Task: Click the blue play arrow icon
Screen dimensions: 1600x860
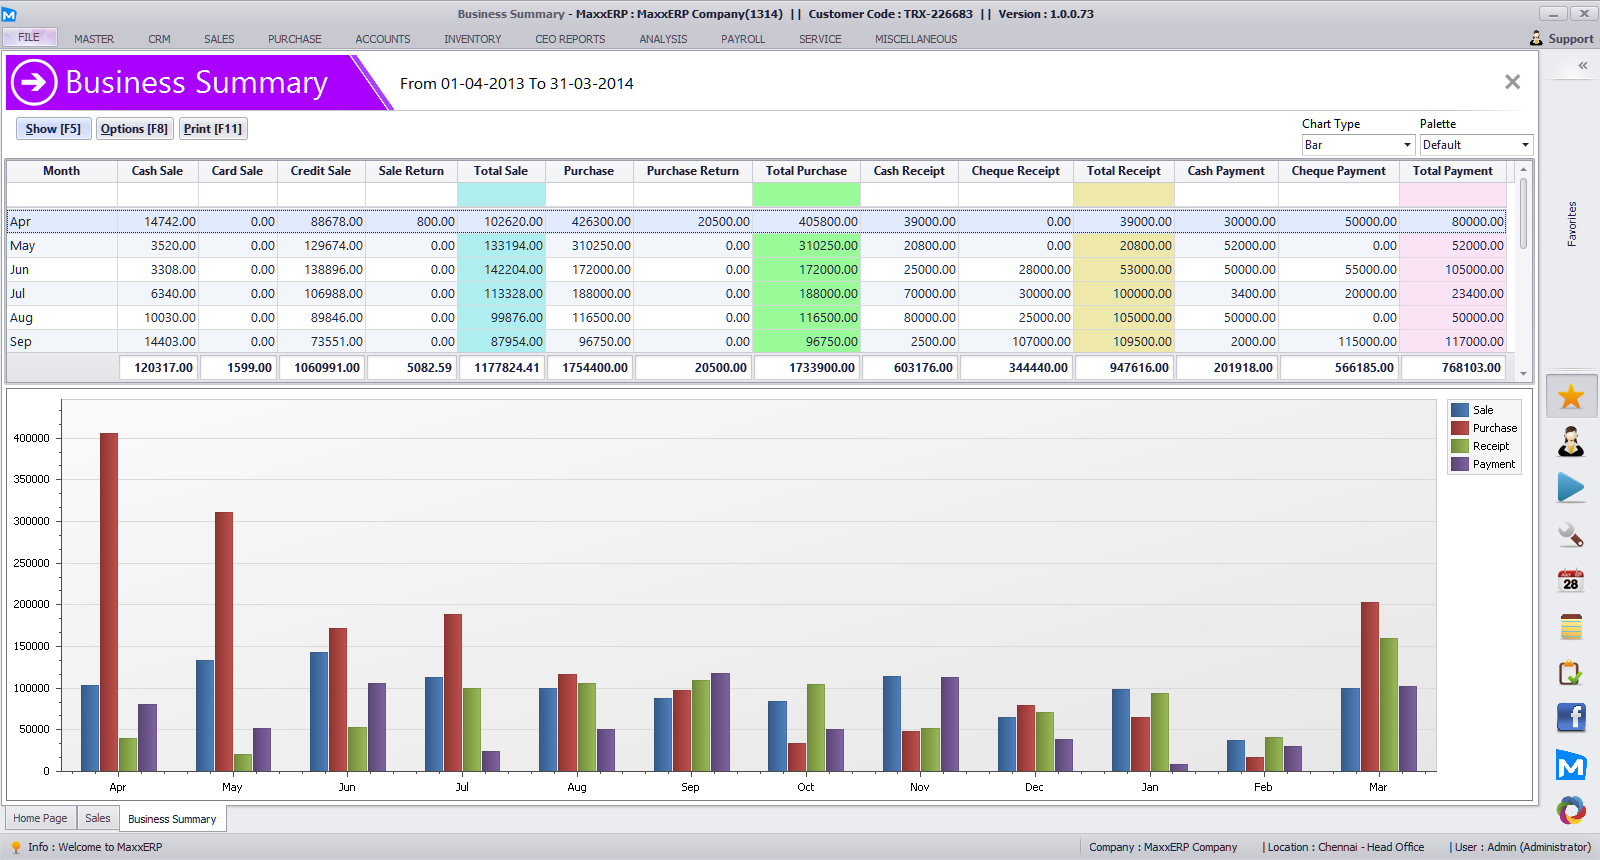Action: [1571, 488]
